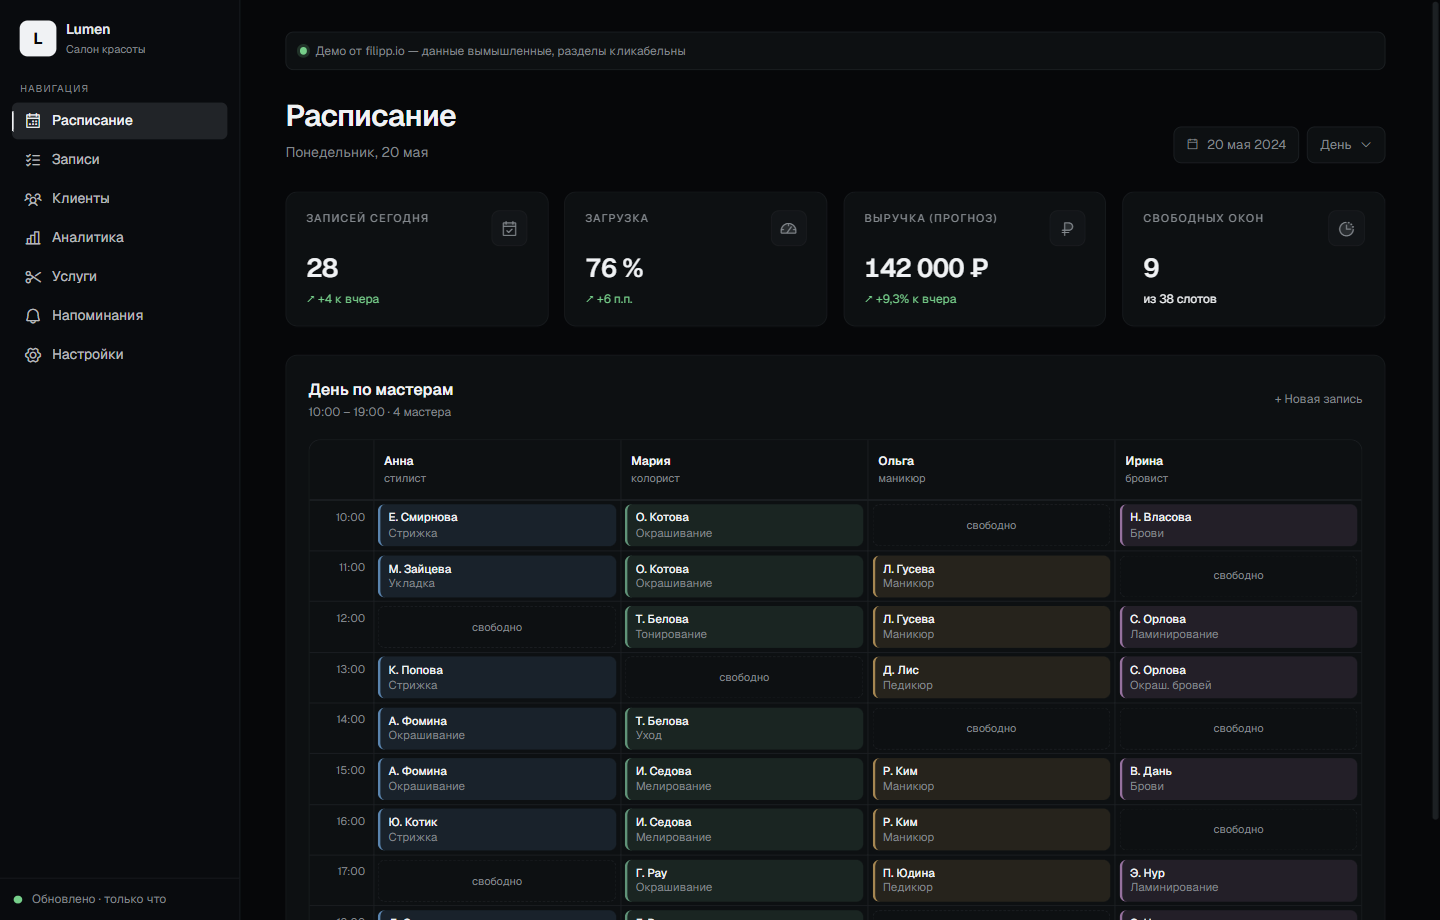Click the clock icon in Свободных окон card
Screen dimensions: 1440x920
pyautogui.click(x=1346, y=229)
